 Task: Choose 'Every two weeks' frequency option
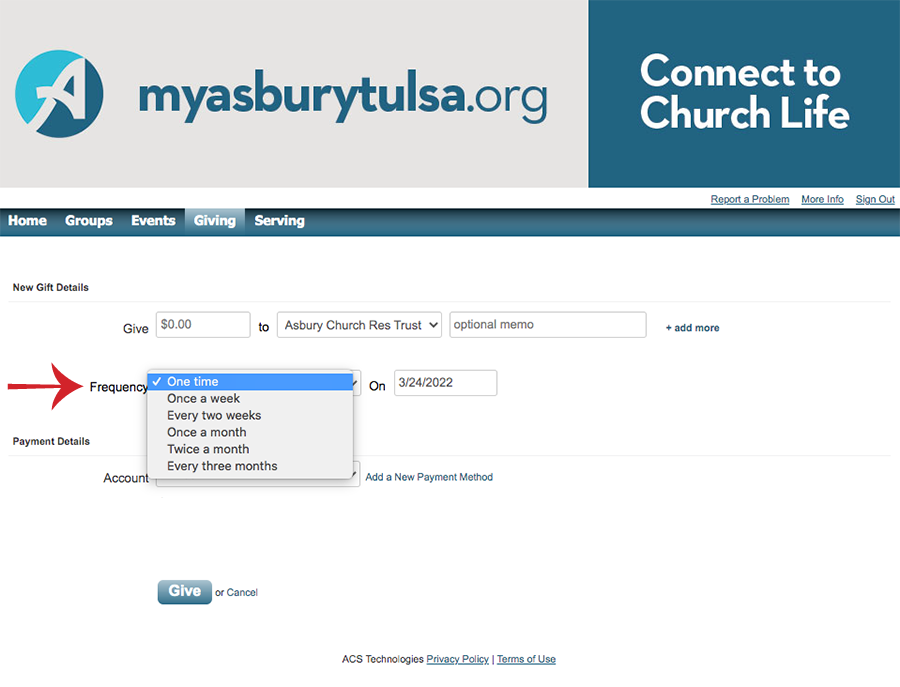[x=250, y=416]
